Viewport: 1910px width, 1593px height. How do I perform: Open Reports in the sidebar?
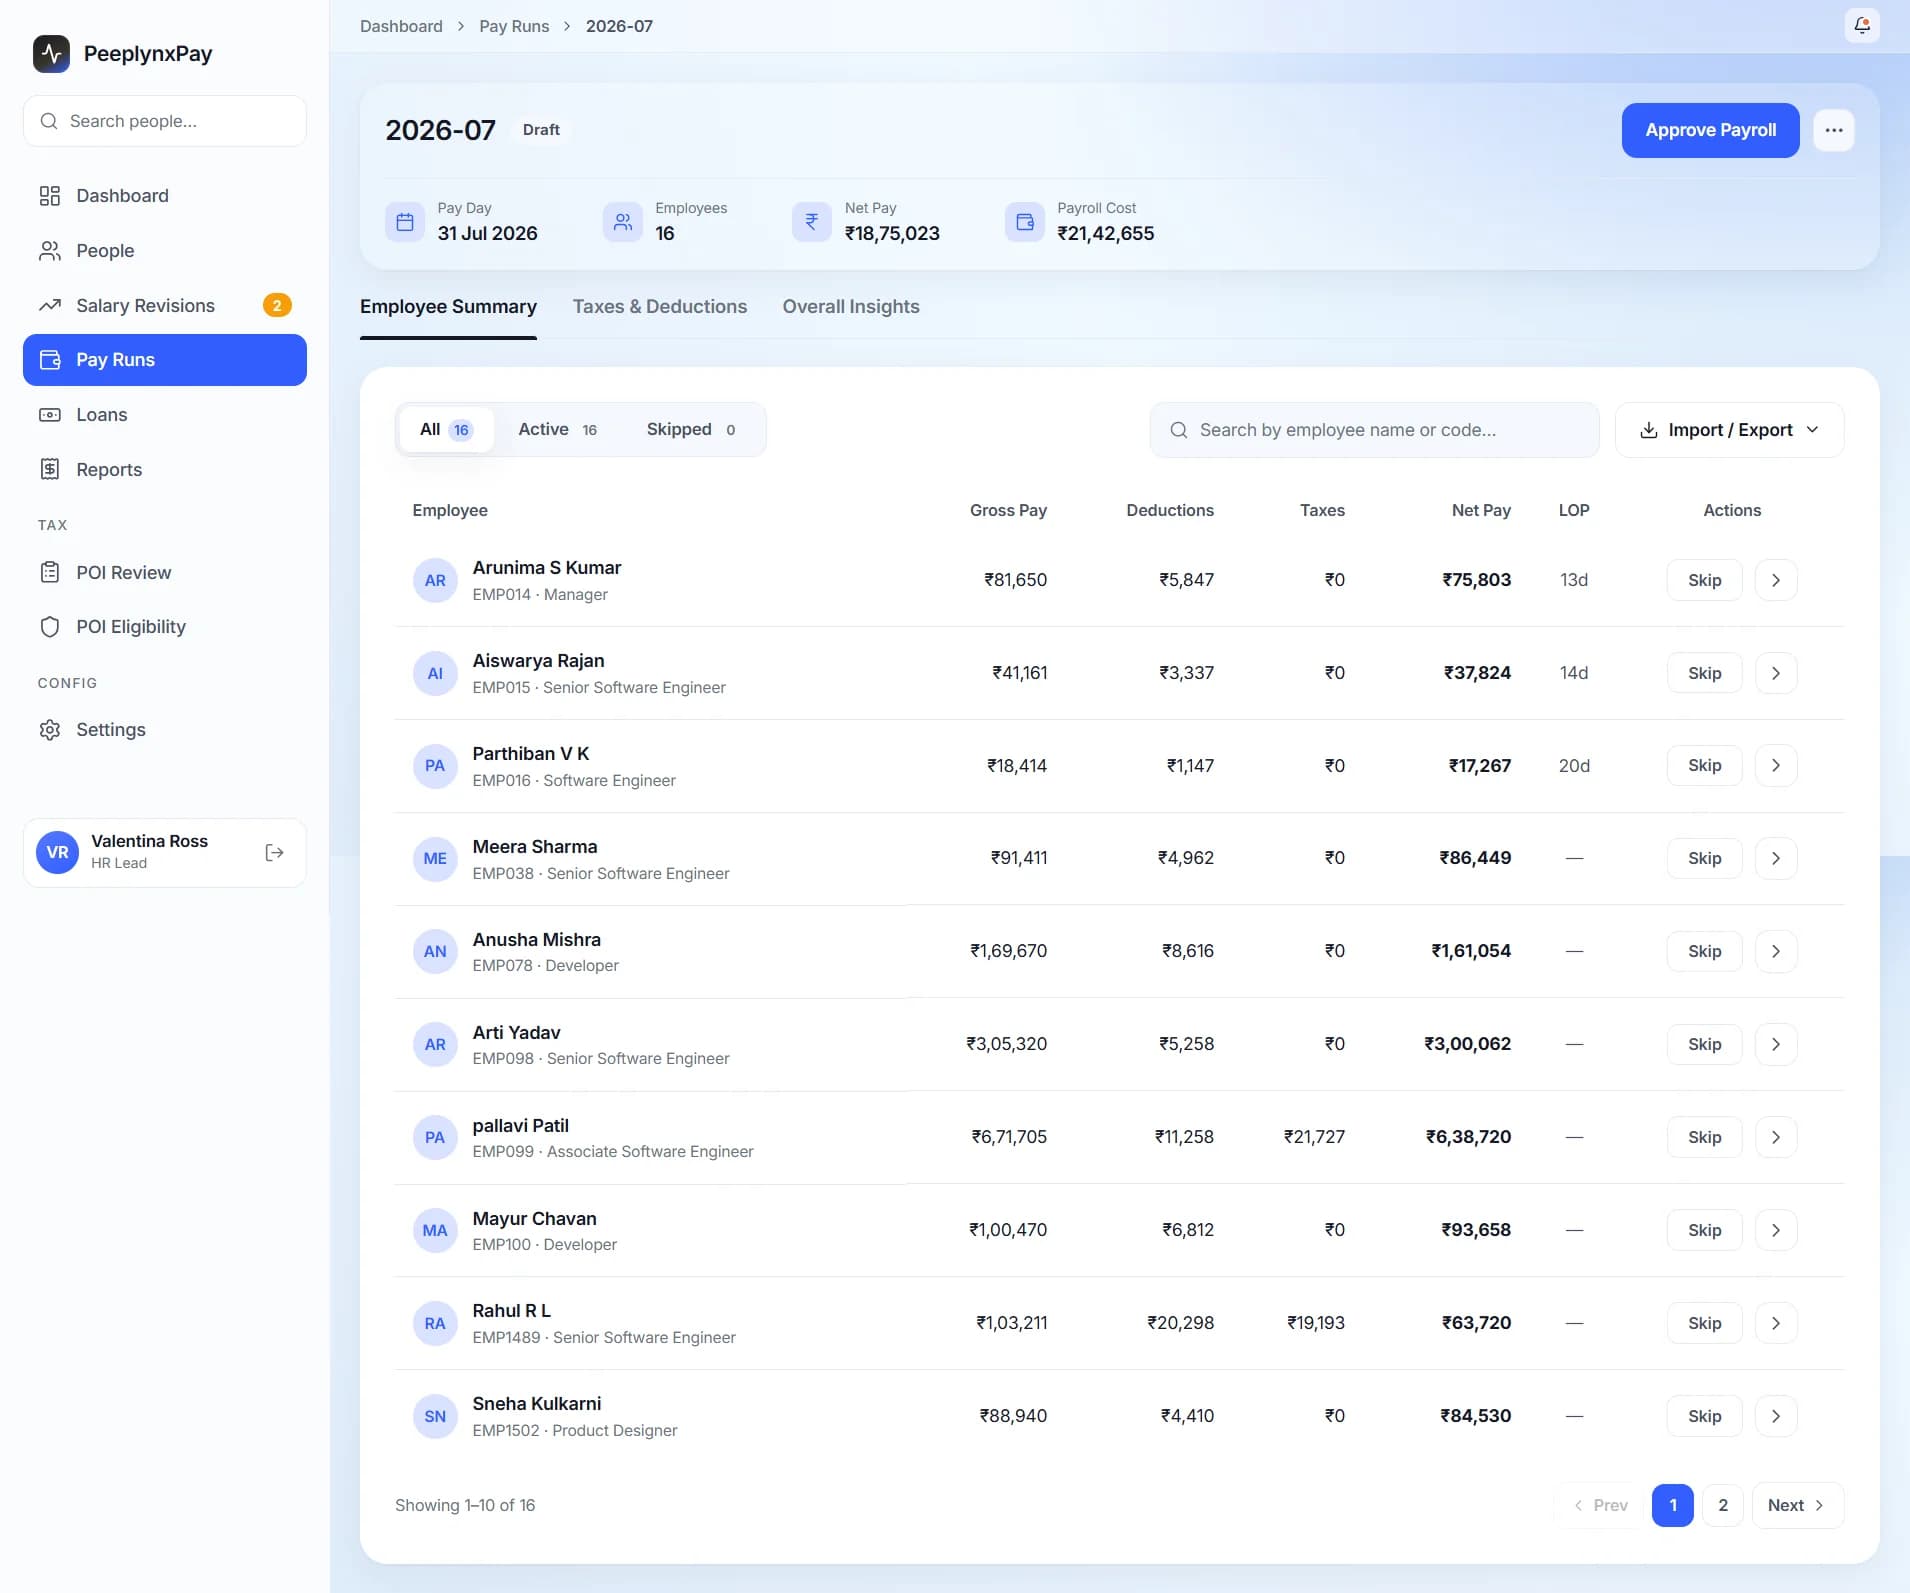click(x=165, y=470)
